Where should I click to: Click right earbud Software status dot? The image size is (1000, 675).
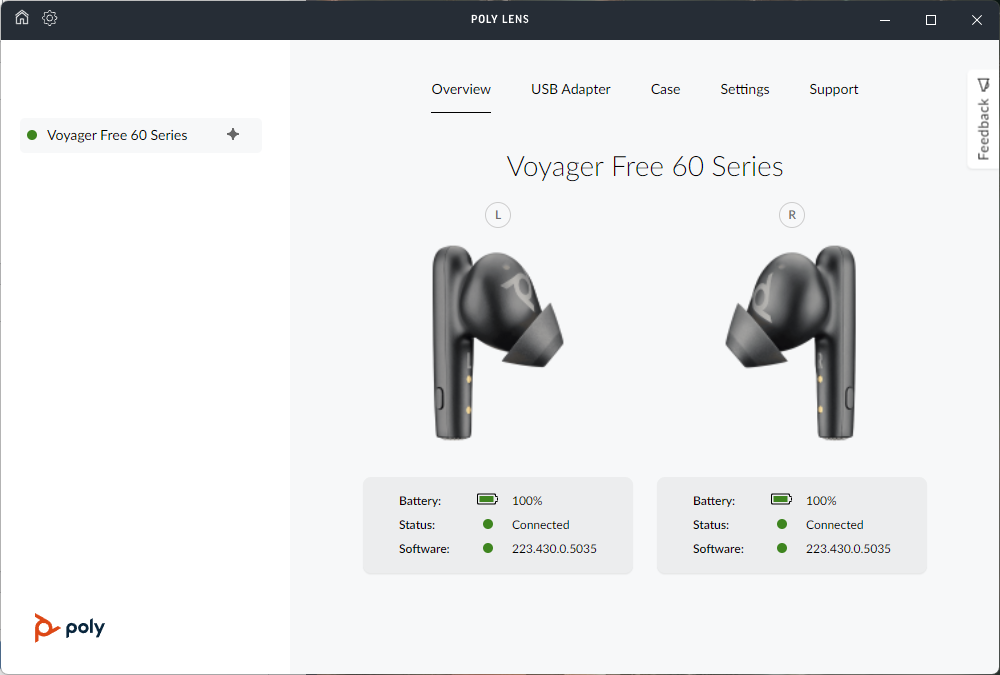click(782, 548)
